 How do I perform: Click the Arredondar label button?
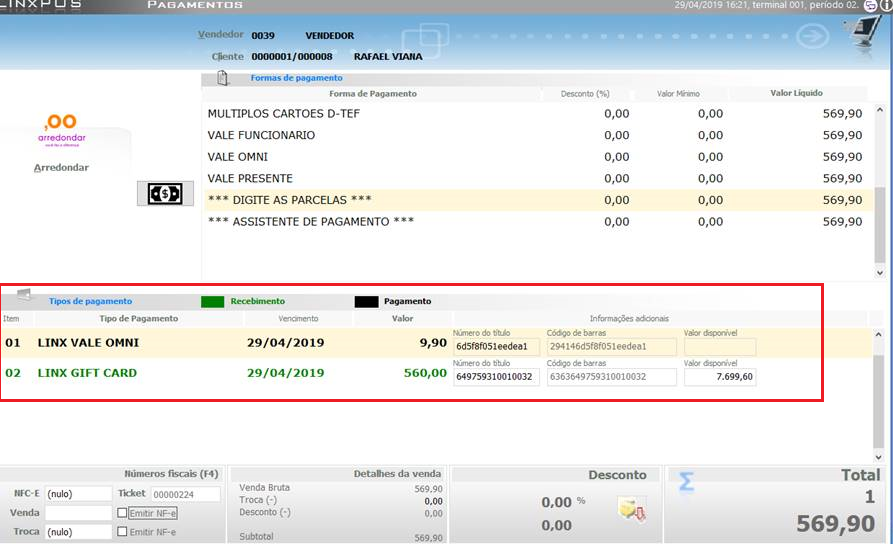[x=62, y=167]
